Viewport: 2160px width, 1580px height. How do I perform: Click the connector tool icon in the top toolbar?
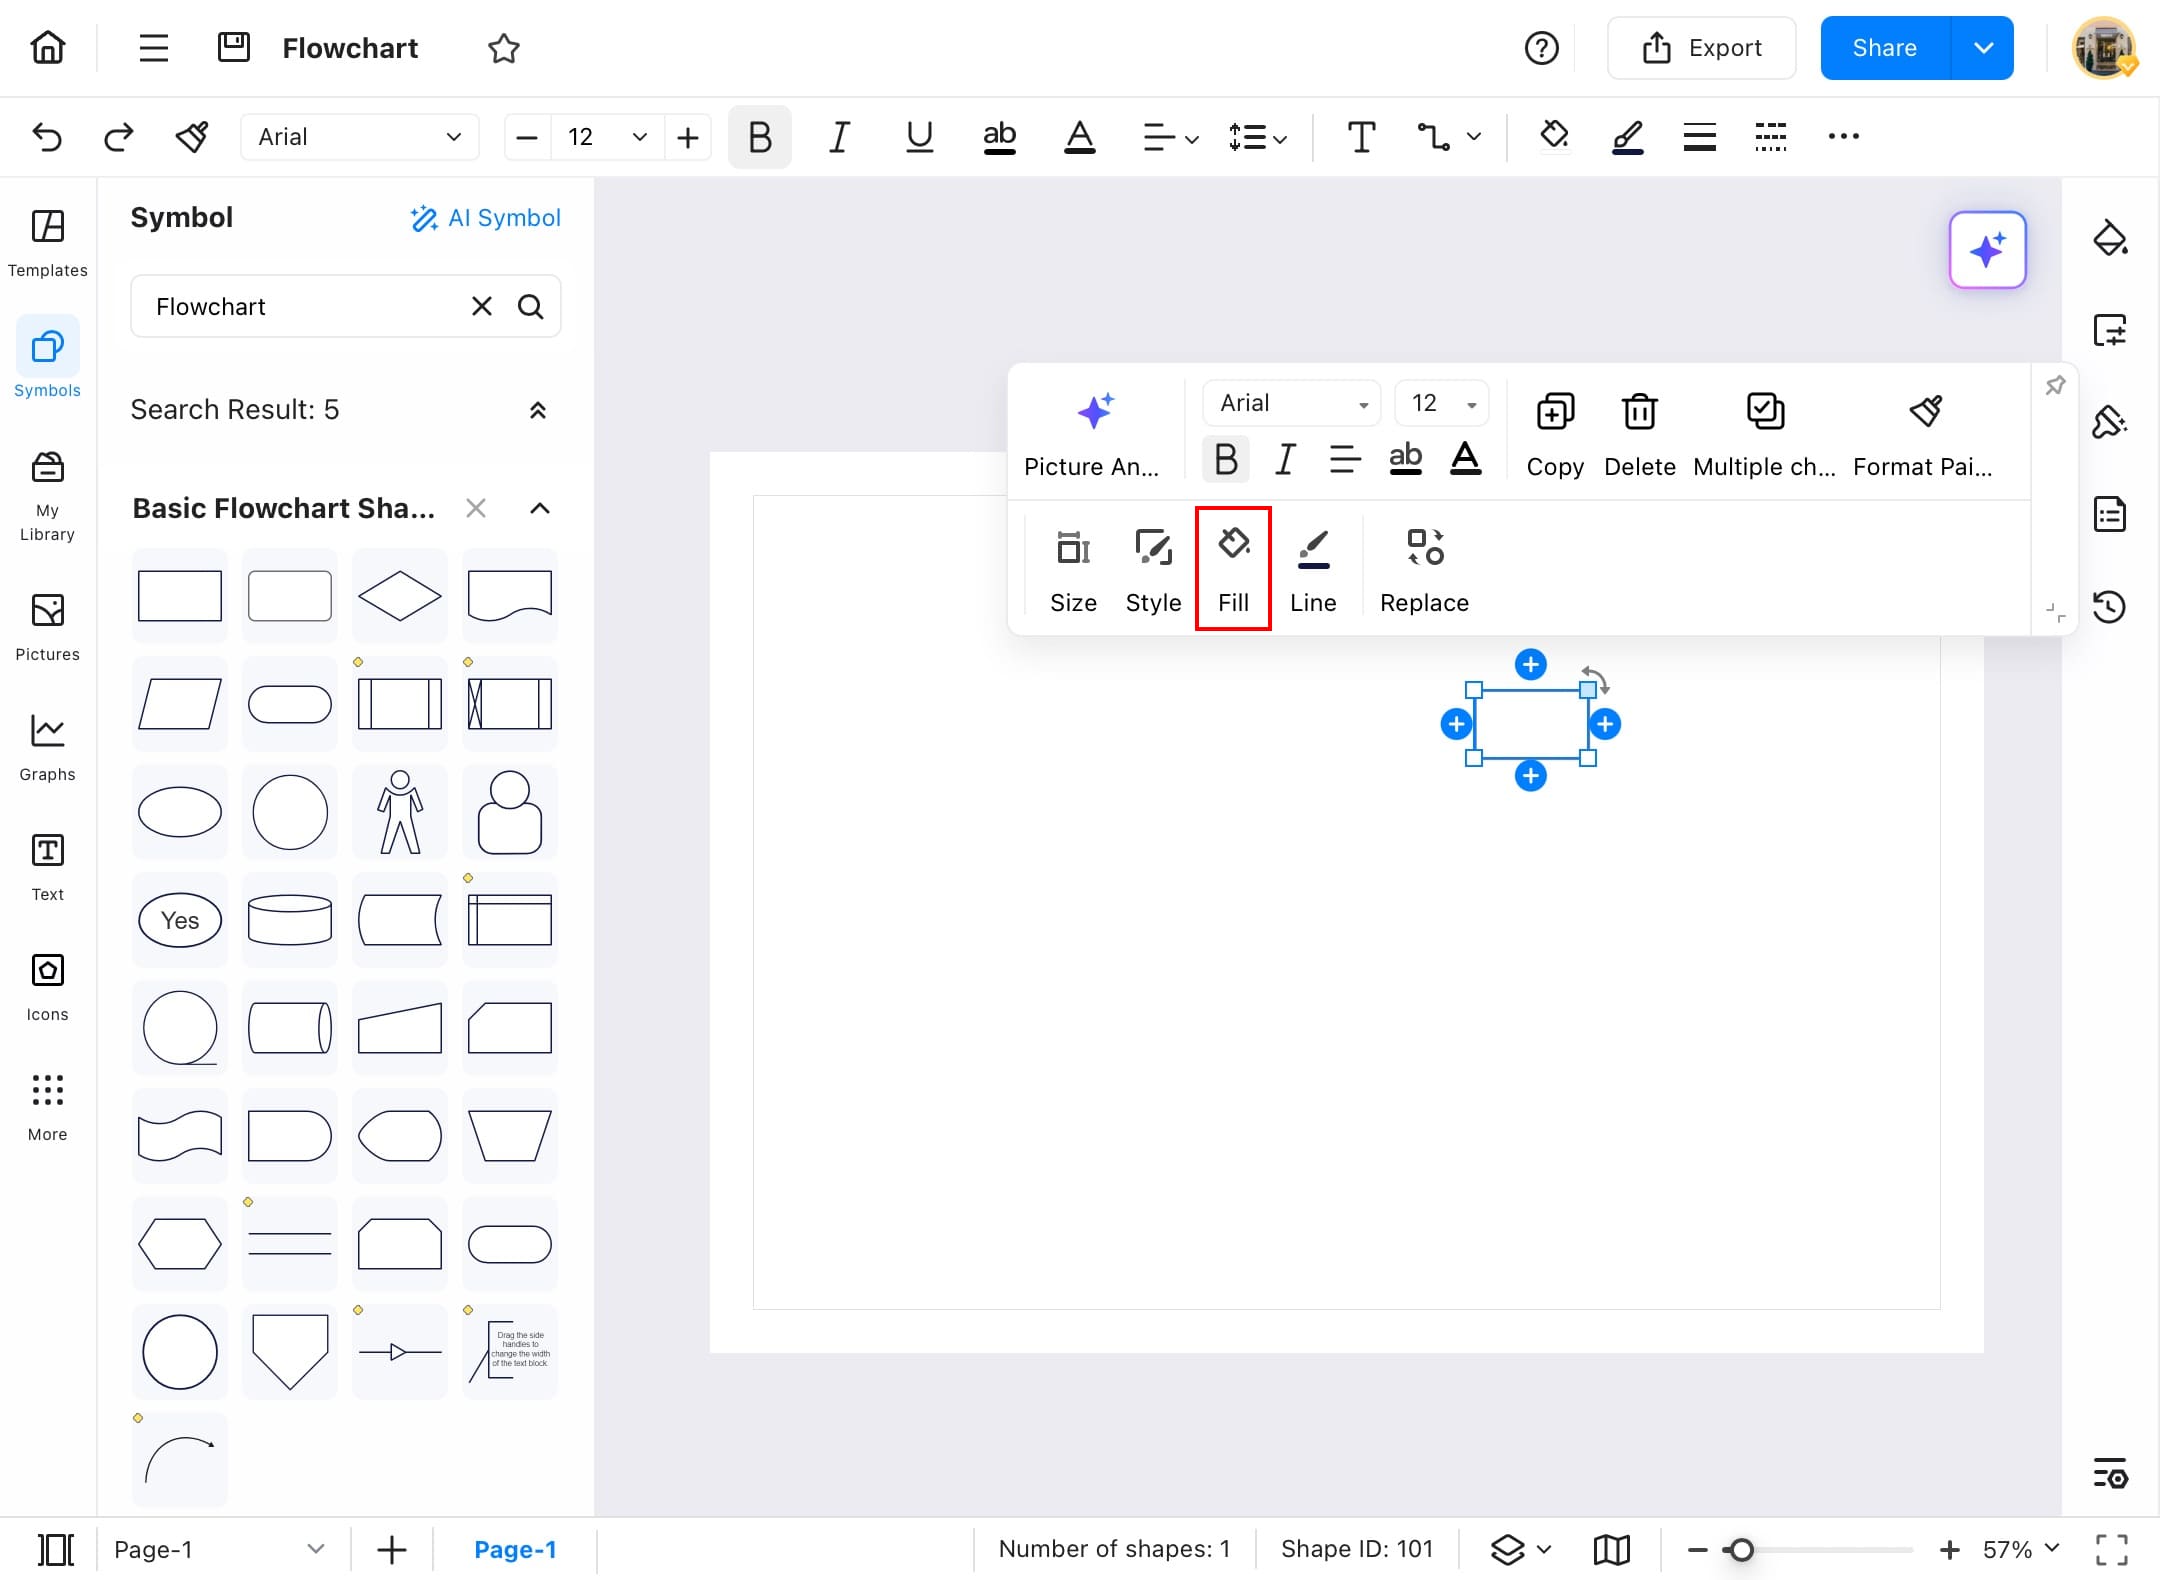point(1432,137)
